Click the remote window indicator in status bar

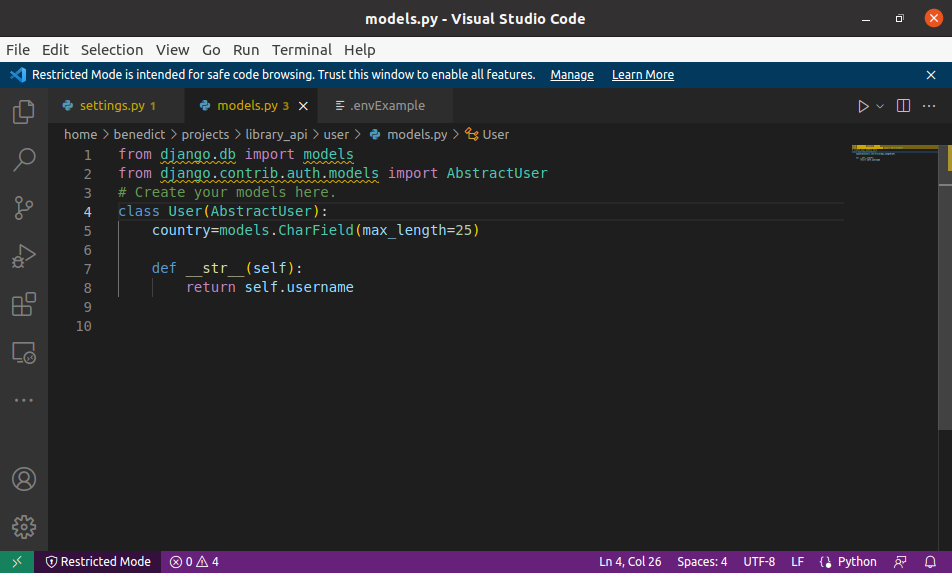pos(17,562)
